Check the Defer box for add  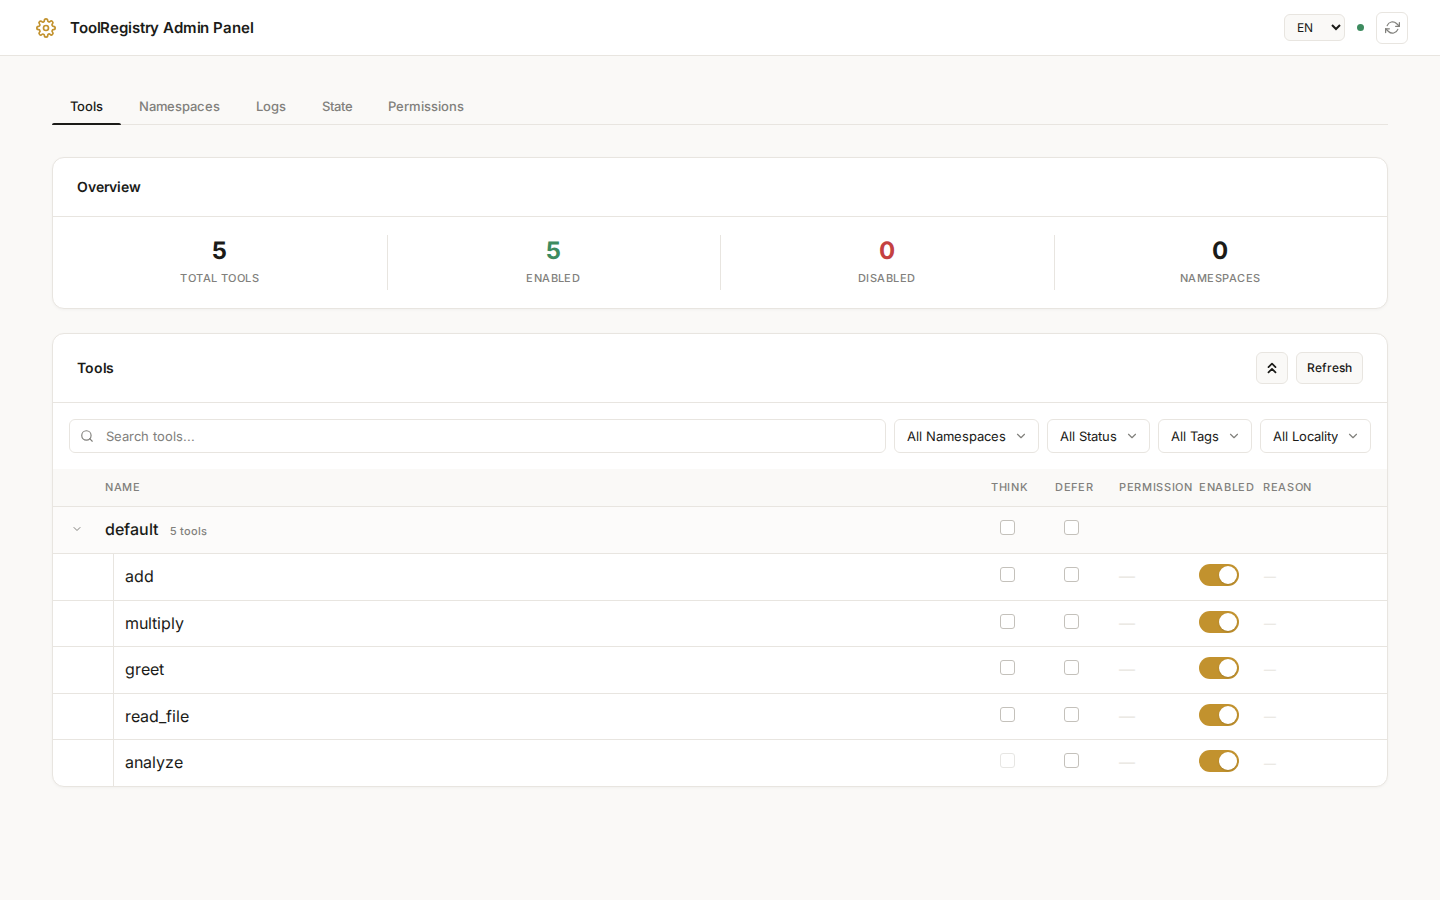click(1071, 575)
